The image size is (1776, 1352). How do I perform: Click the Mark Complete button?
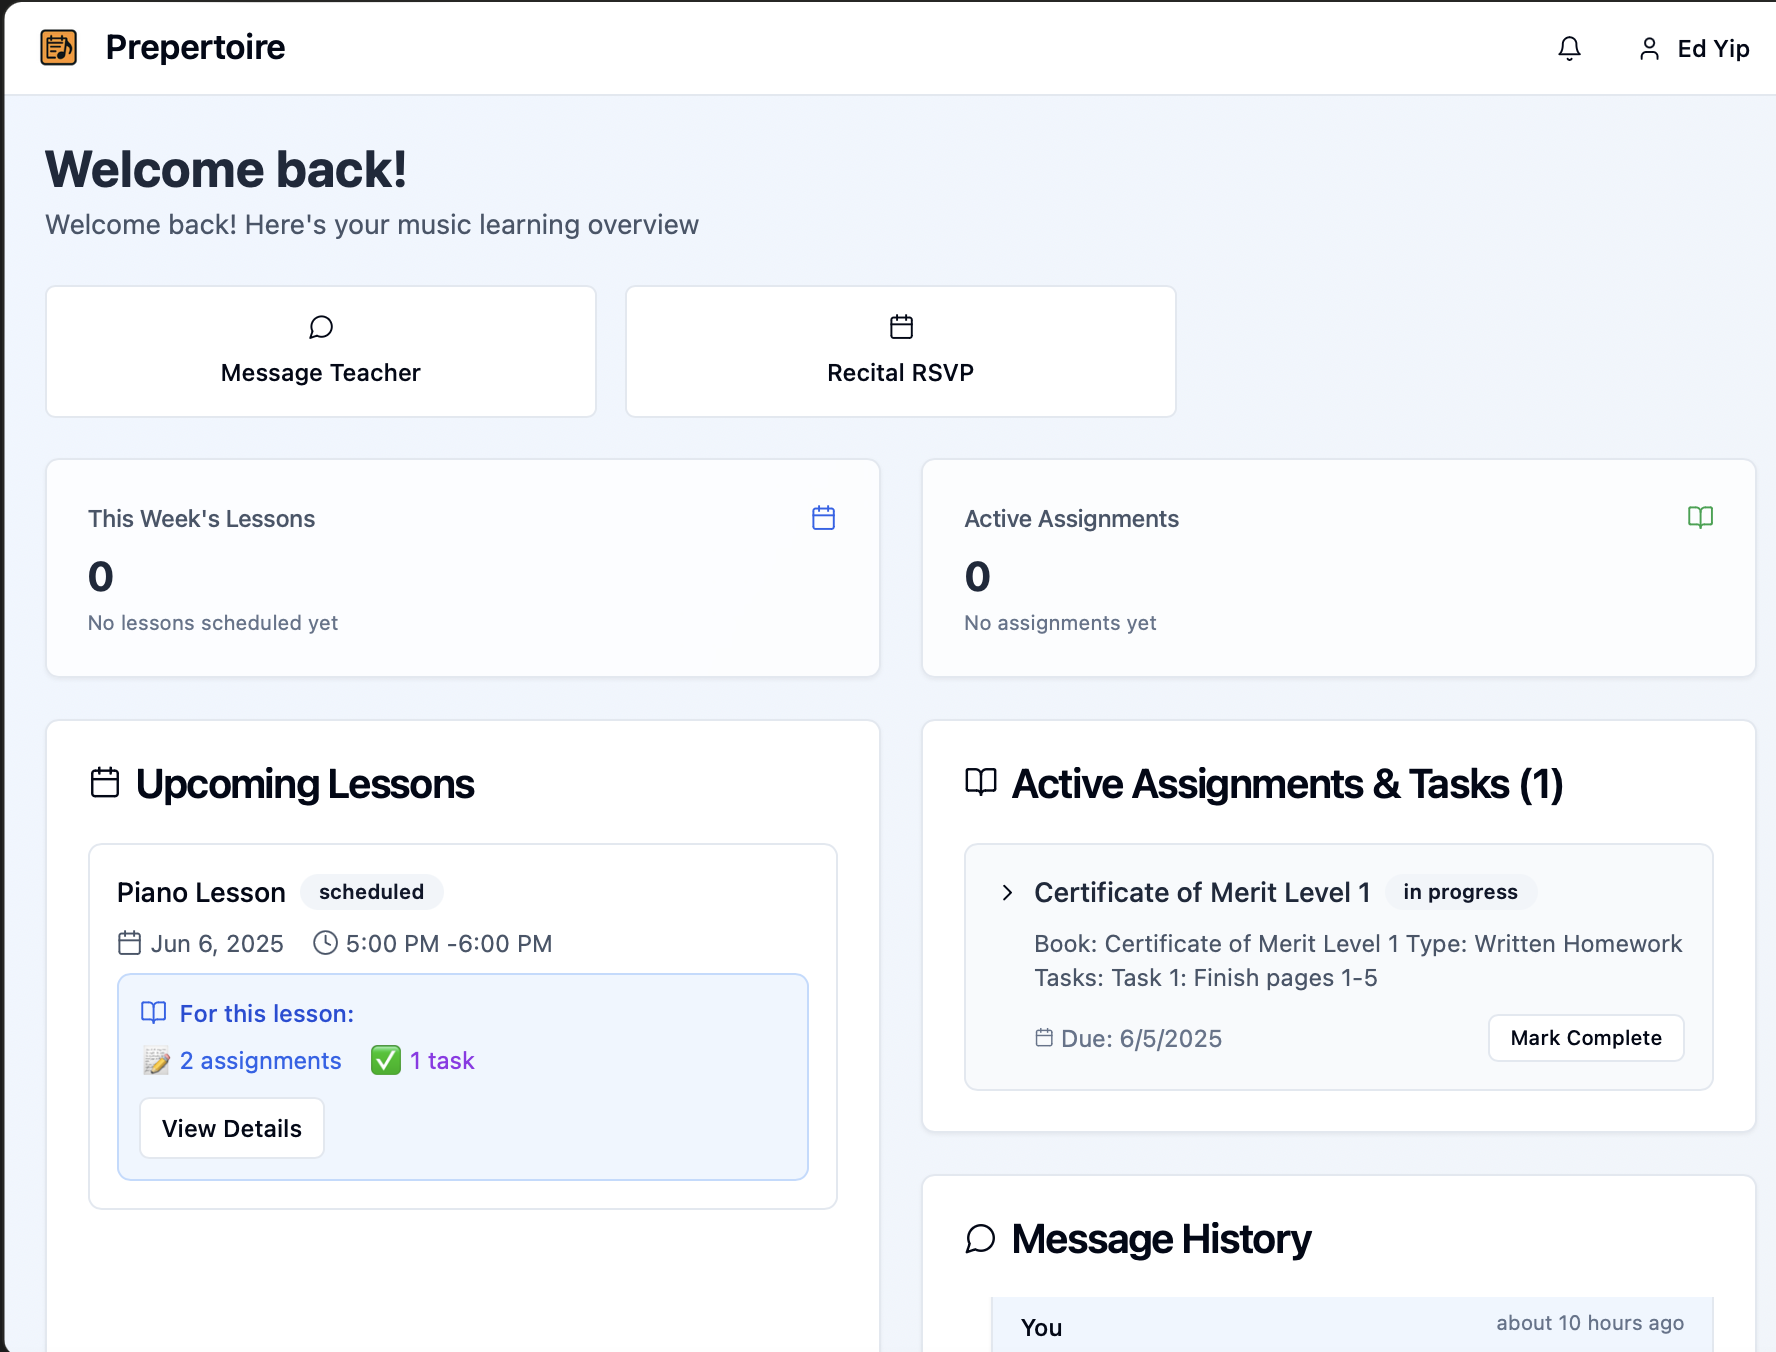click(x=1585, y=1038)
